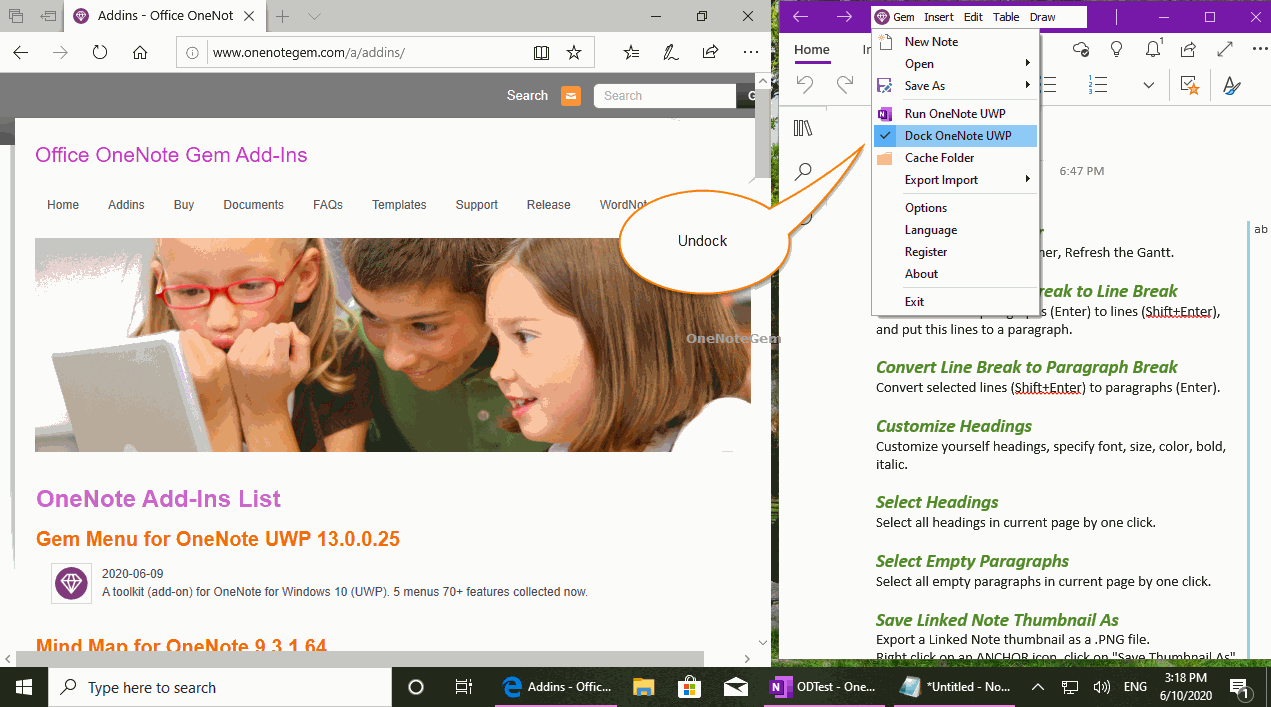Screen dimensions: 1271x707
Task: Follow the Gem Menu for OneNote UWP link
Action: tap(218, 539)
